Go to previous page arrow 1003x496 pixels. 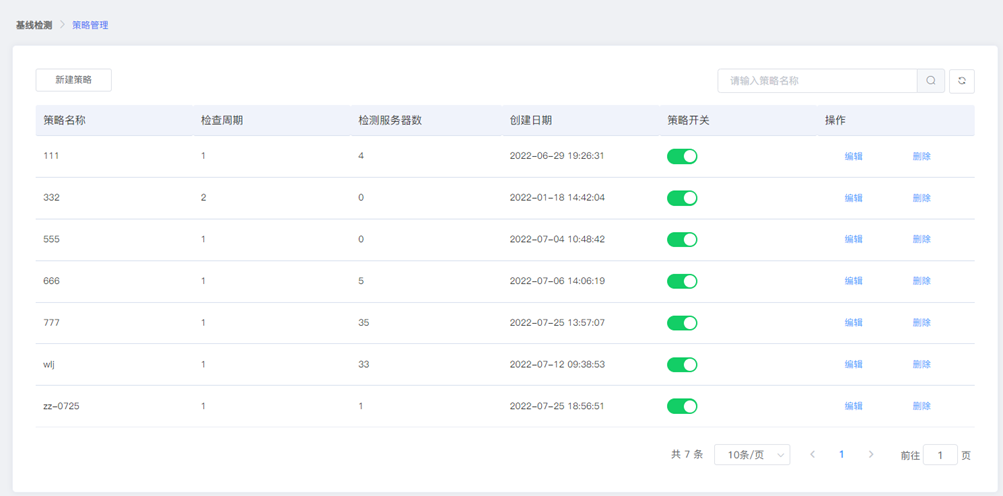[812, 454]
